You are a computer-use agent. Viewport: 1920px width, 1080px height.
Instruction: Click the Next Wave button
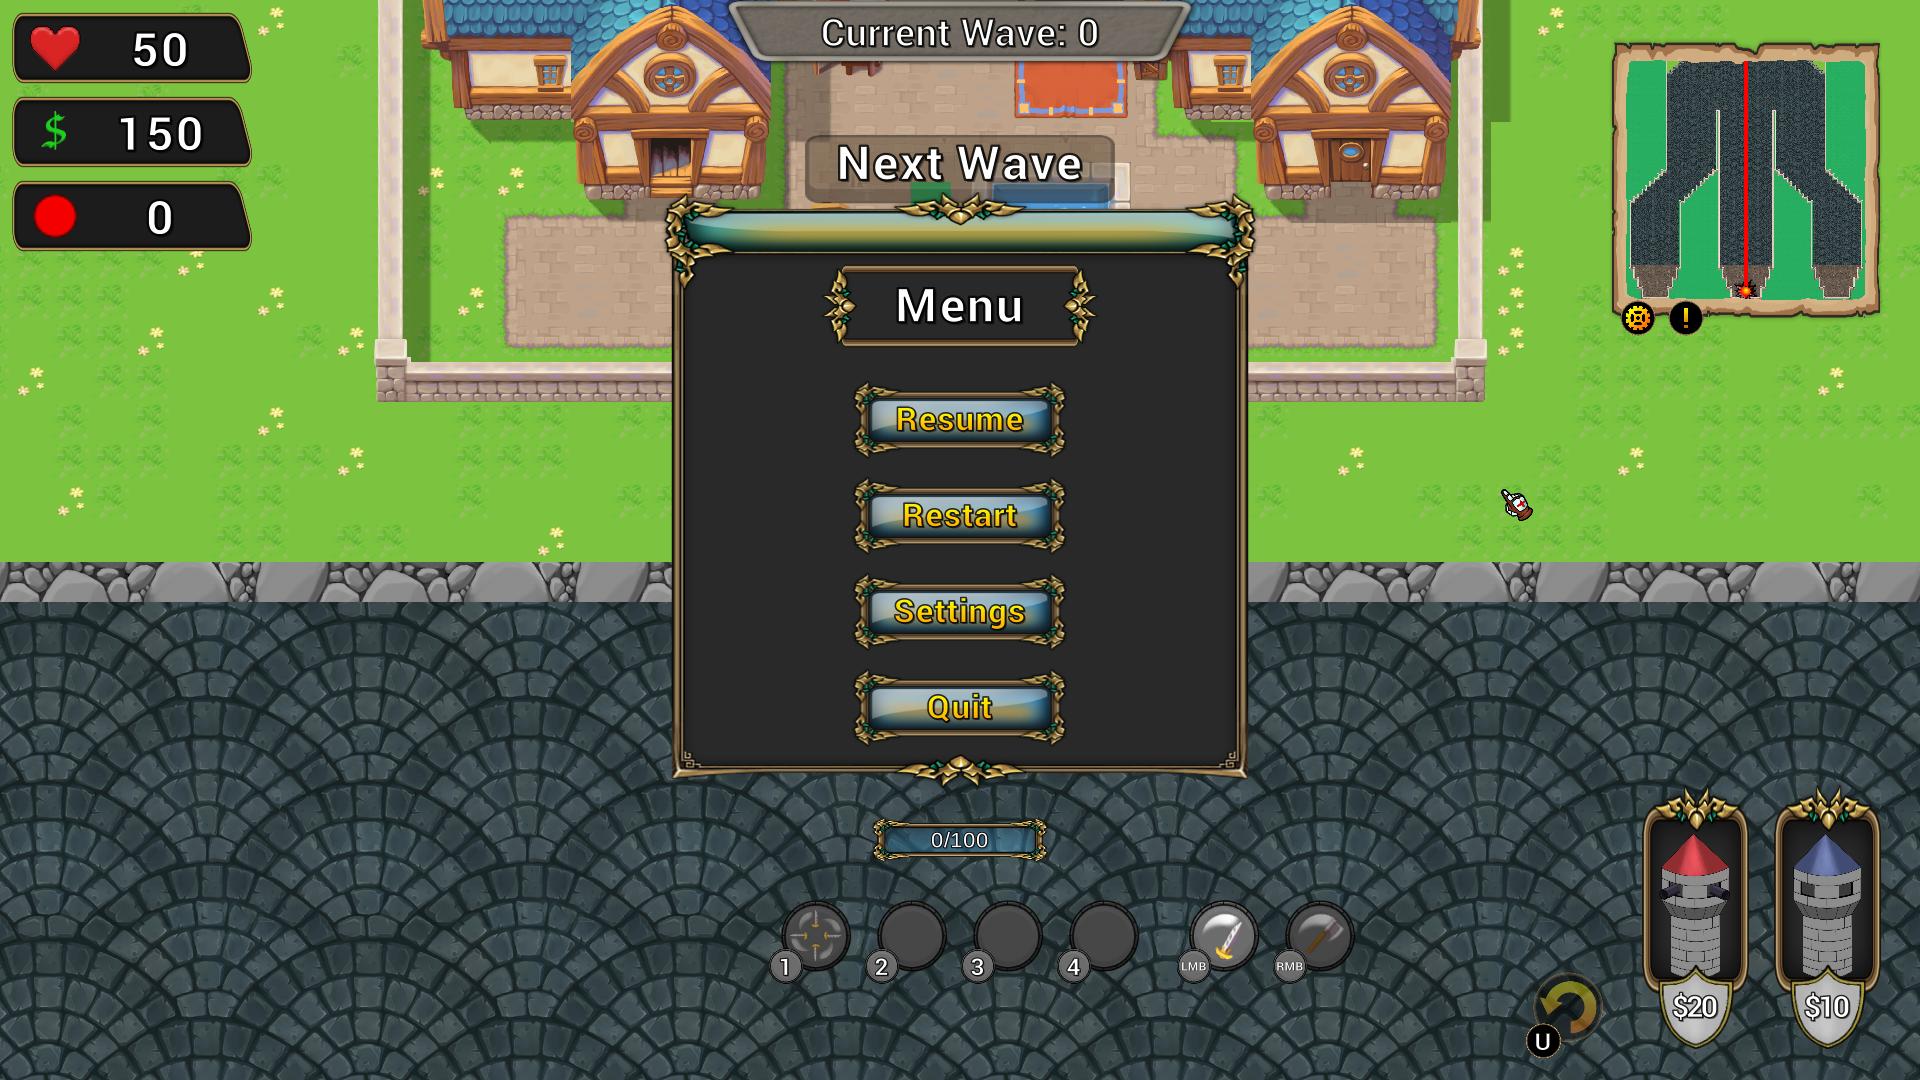(x=961, y=162)
